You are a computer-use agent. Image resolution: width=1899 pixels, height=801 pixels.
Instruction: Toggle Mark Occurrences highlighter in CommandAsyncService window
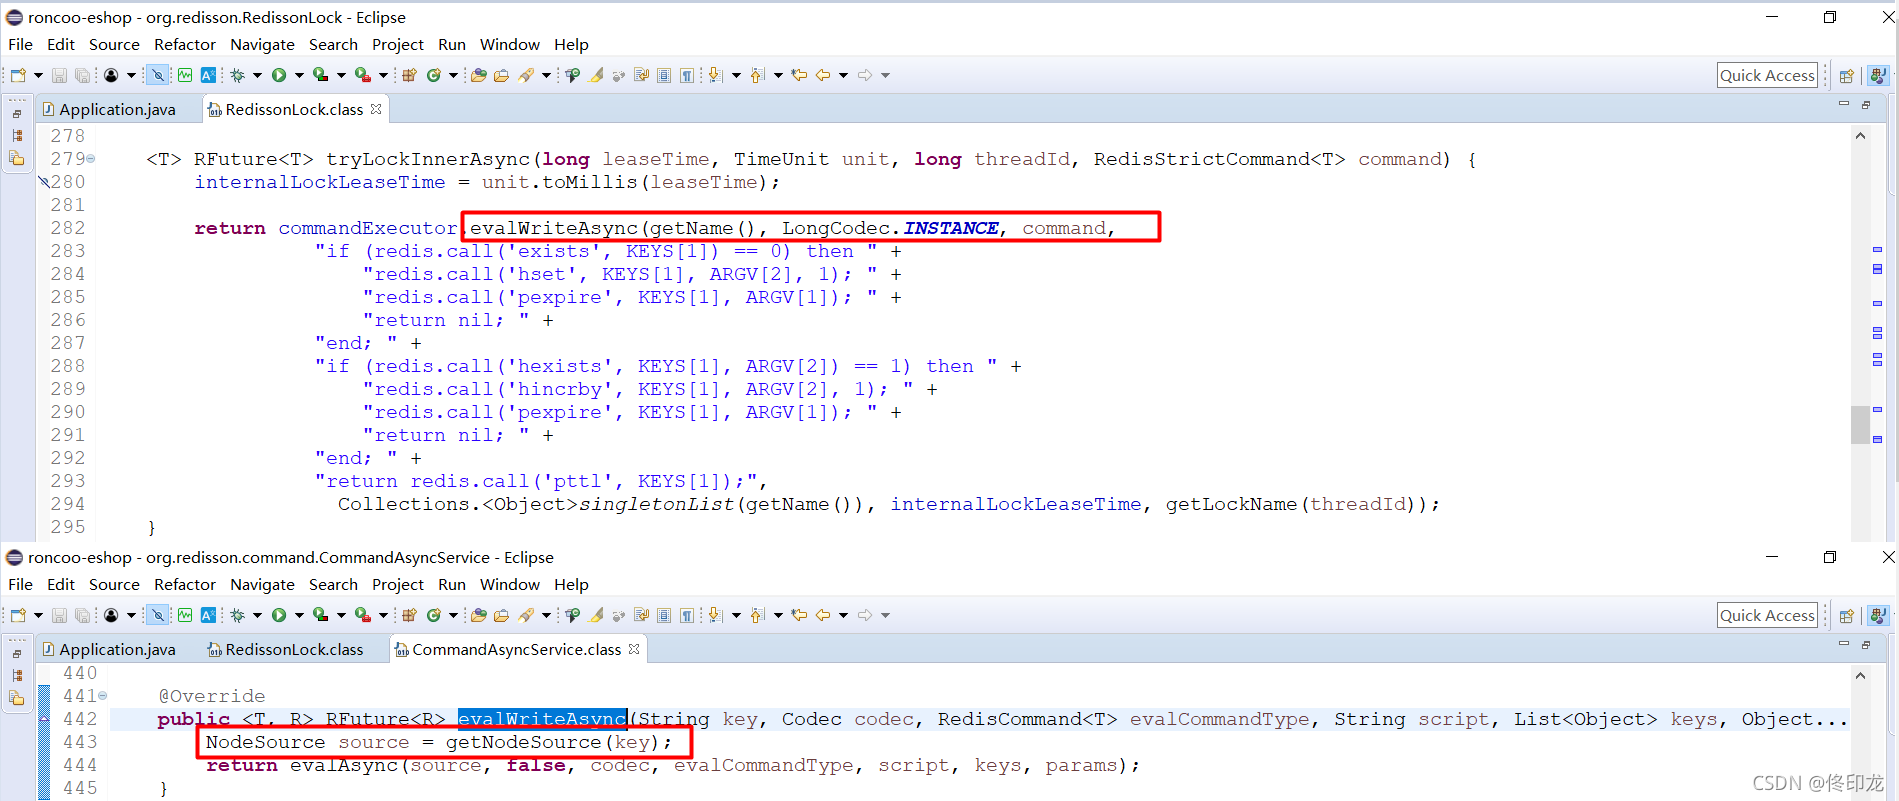point(596,615)
